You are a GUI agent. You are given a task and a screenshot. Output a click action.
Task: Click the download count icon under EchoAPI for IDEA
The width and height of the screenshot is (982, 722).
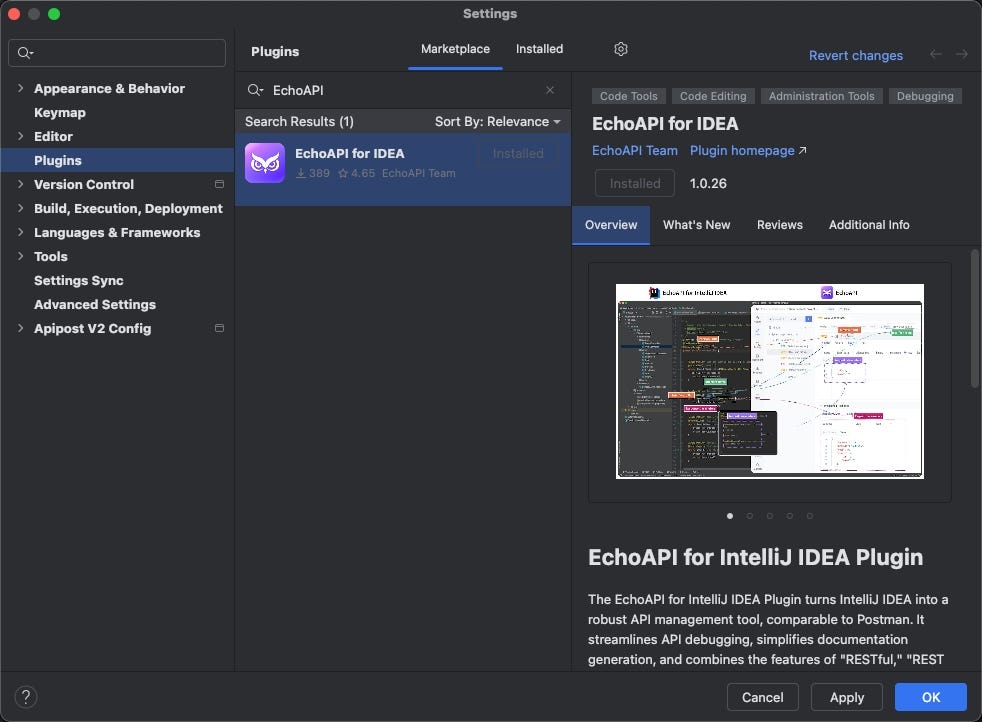pos(300,173)
